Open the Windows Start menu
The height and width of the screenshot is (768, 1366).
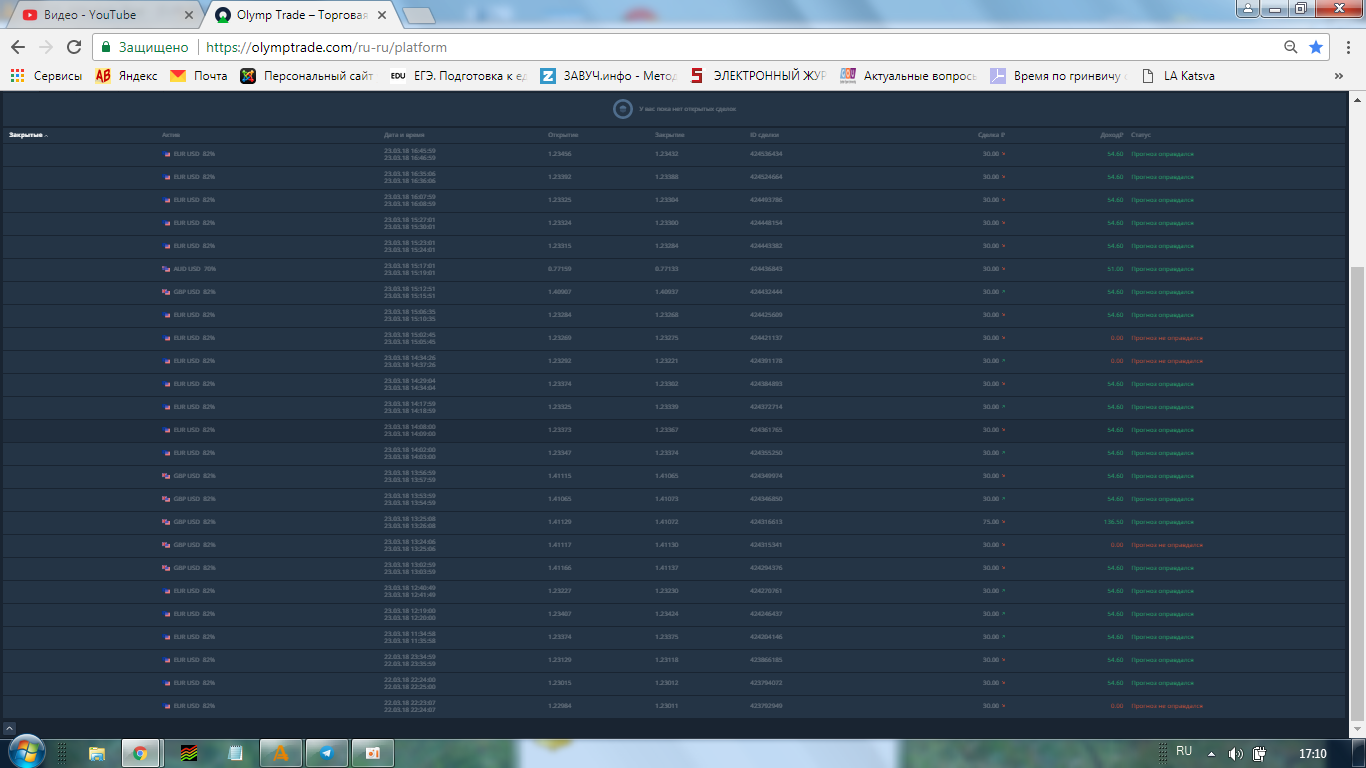(26, 752)
